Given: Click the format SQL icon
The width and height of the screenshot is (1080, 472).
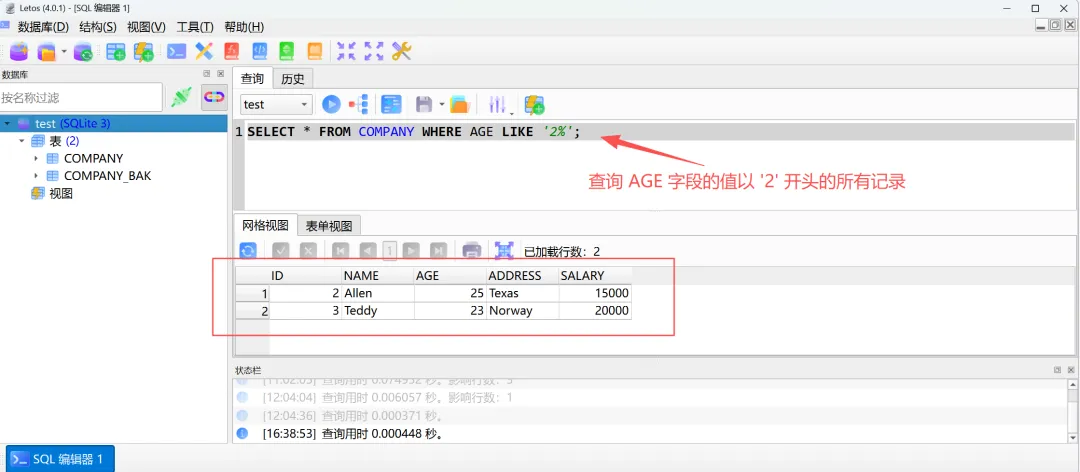Looking at the screenshot, I should pyautogui.click(x=391, y=105).
